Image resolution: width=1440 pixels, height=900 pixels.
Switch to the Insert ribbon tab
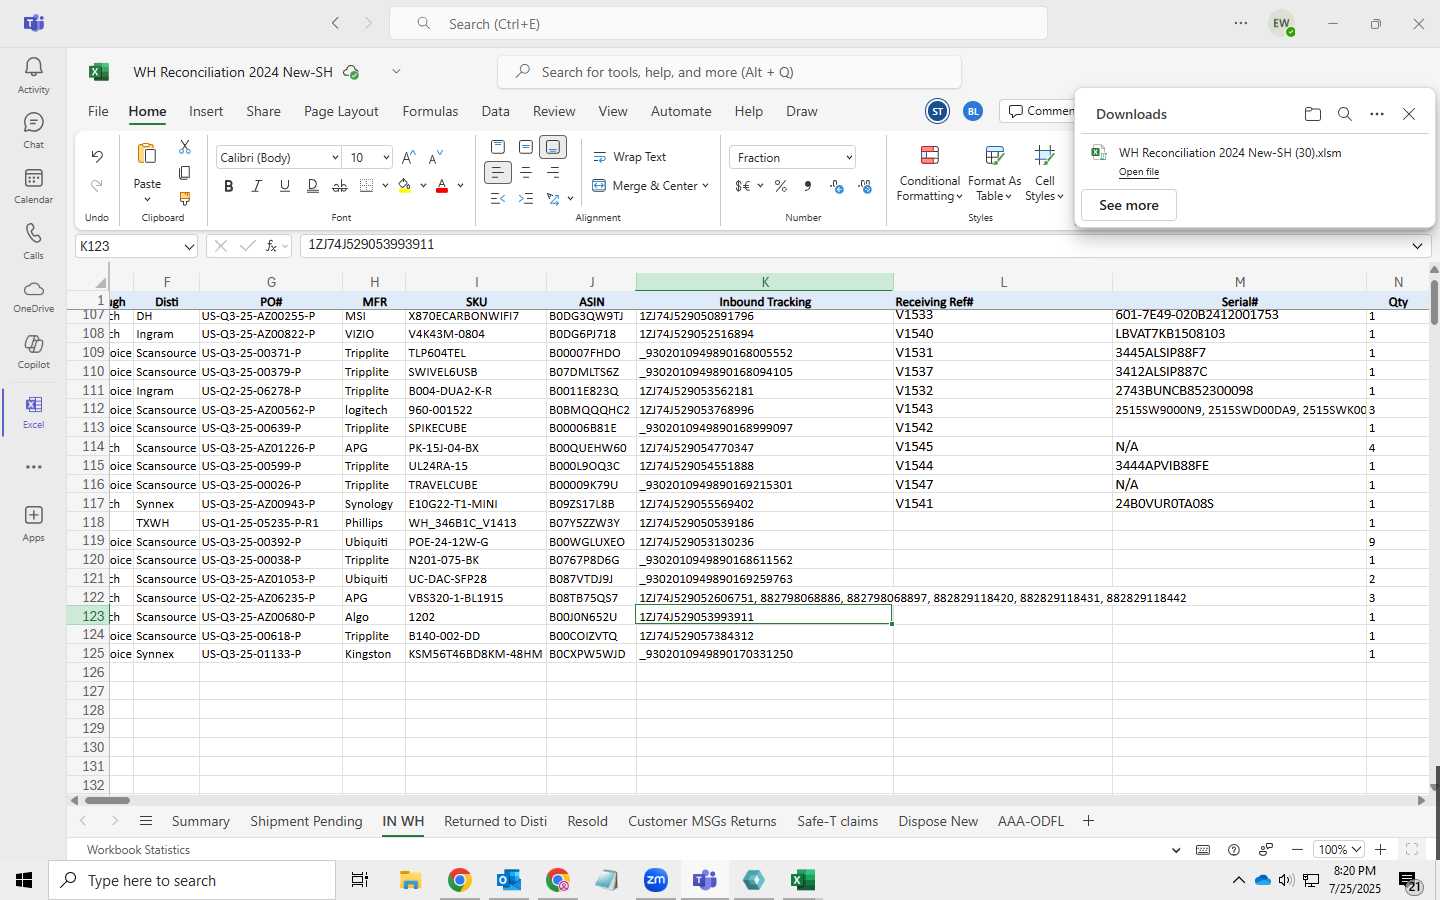point(206,111)
